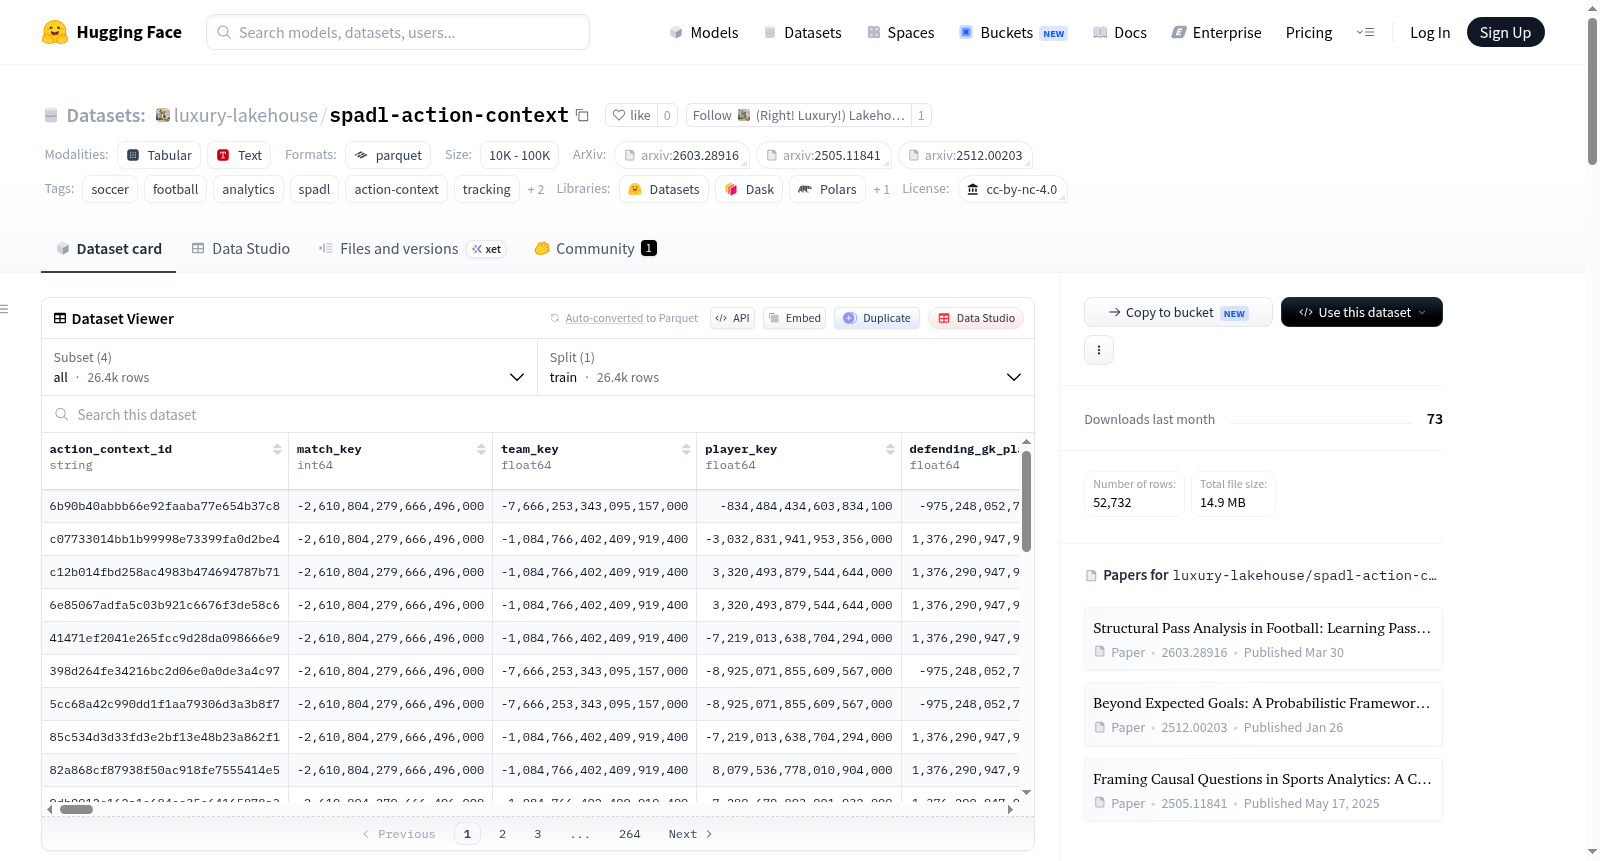This screenshot has width=1600, height=861.
Task: Open Data Studio button in viewer header
Action: 976,318
